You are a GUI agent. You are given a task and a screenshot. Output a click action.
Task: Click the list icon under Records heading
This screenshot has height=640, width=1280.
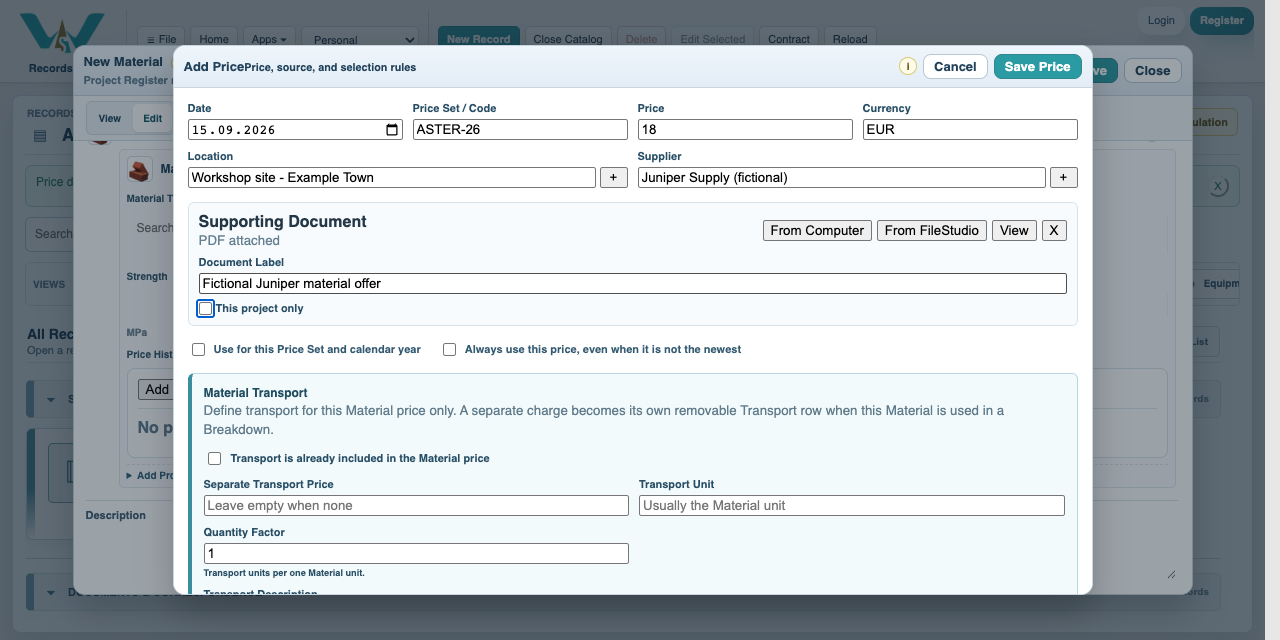(x=40, y=136)
